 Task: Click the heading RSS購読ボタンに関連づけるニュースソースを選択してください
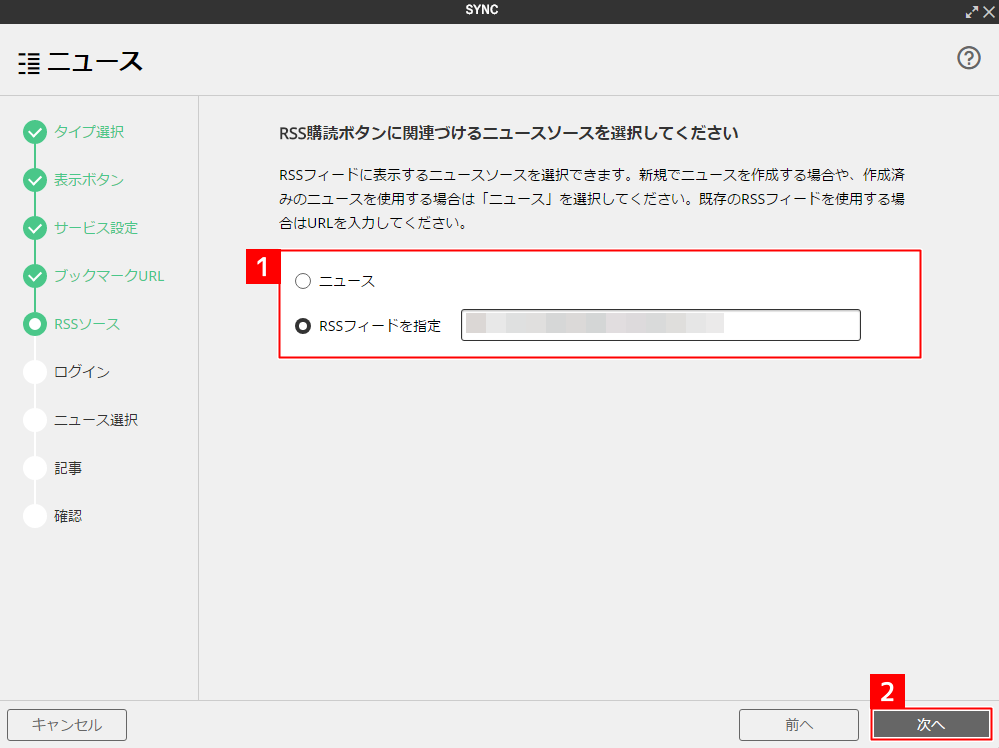coord(508,133)
